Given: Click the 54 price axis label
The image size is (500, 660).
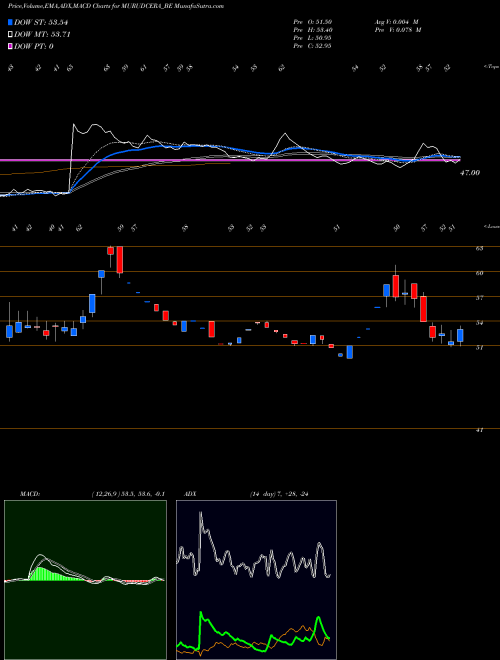Looking at the screenshot, I should point(479,323).
